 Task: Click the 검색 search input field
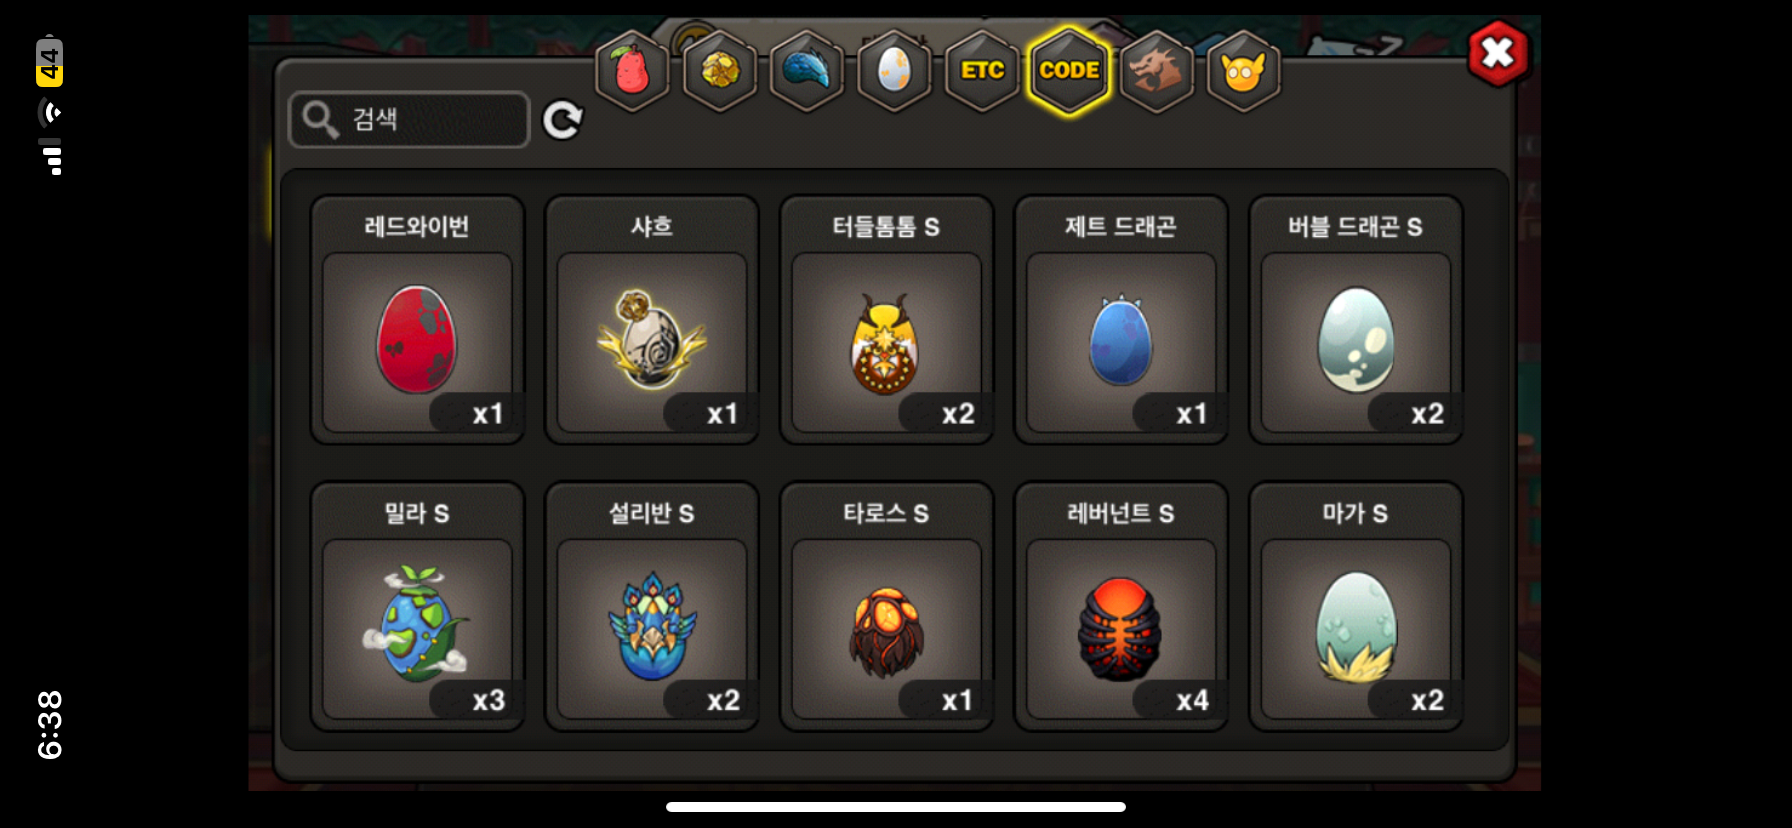pos(409,119)
